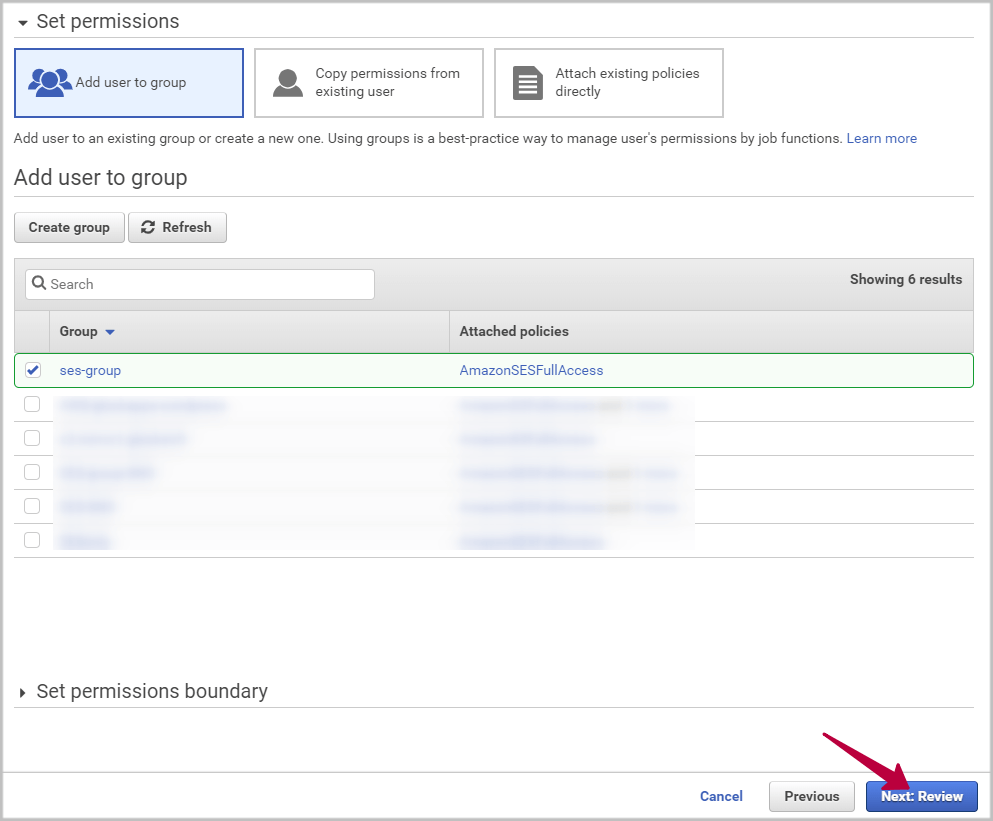Check the fourth blurred group's checkbox

click(x=32, y=506)
